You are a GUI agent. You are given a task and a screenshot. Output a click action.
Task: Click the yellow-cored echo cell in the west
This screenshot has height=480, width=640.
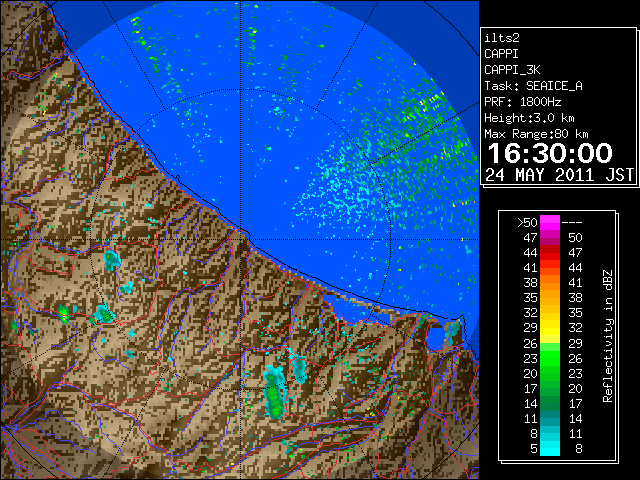[63, 314]
